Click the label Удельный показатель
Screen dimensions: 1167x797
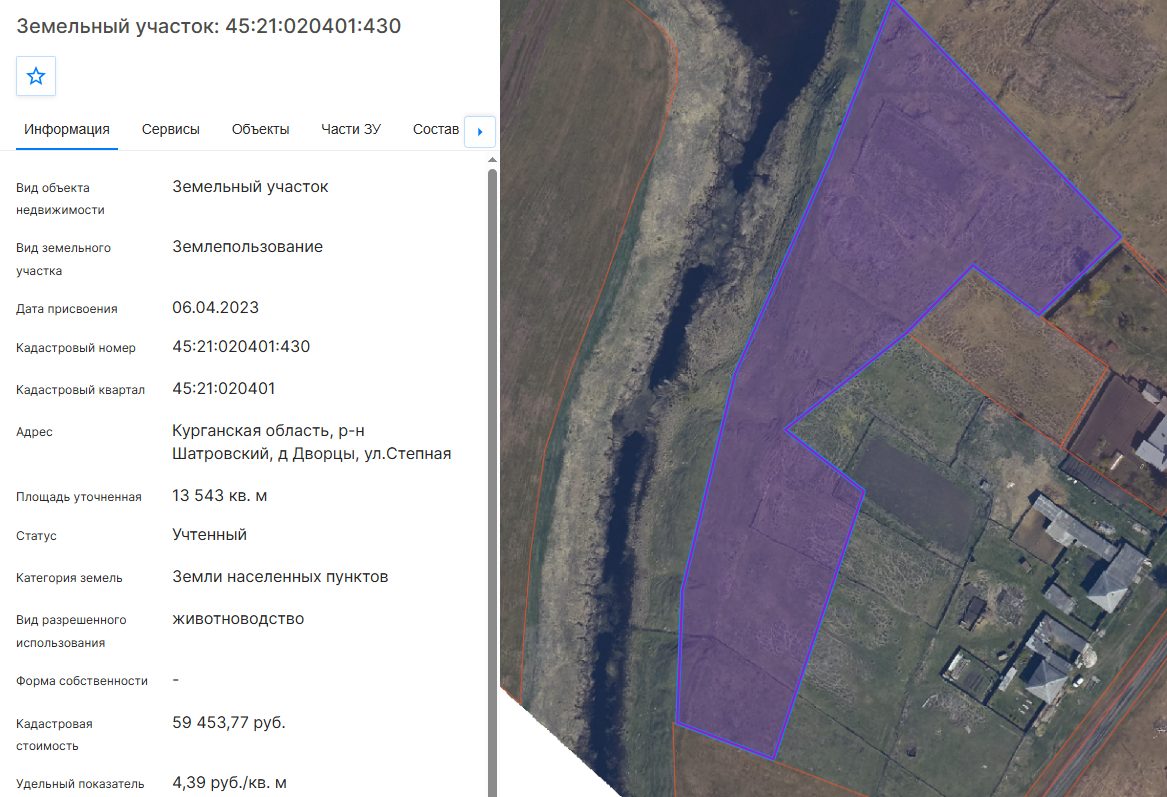coord(80,784)
